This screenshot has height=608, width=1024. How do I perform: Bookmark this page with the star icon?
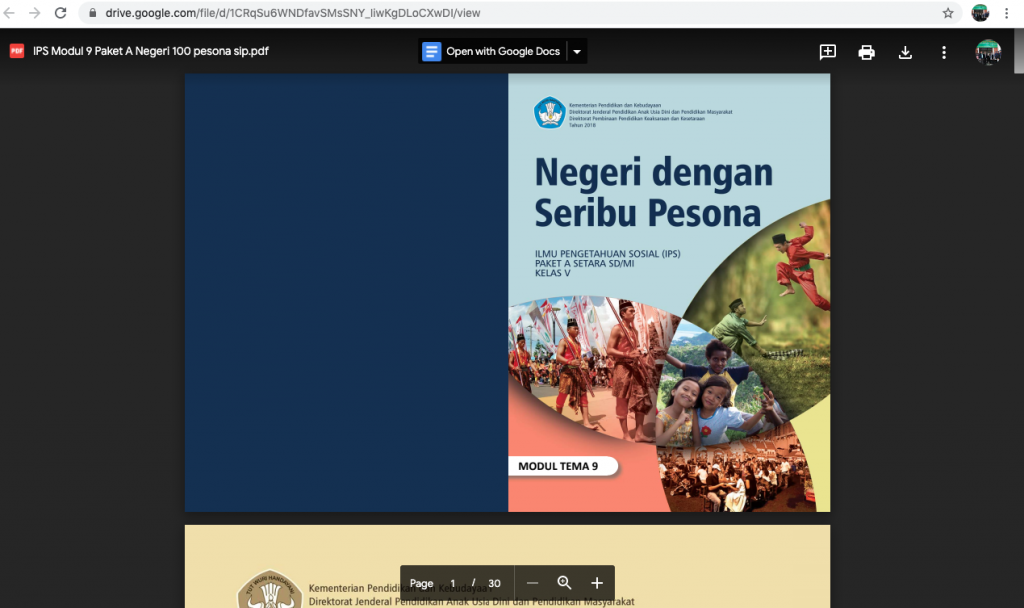(x=948, y=13)
